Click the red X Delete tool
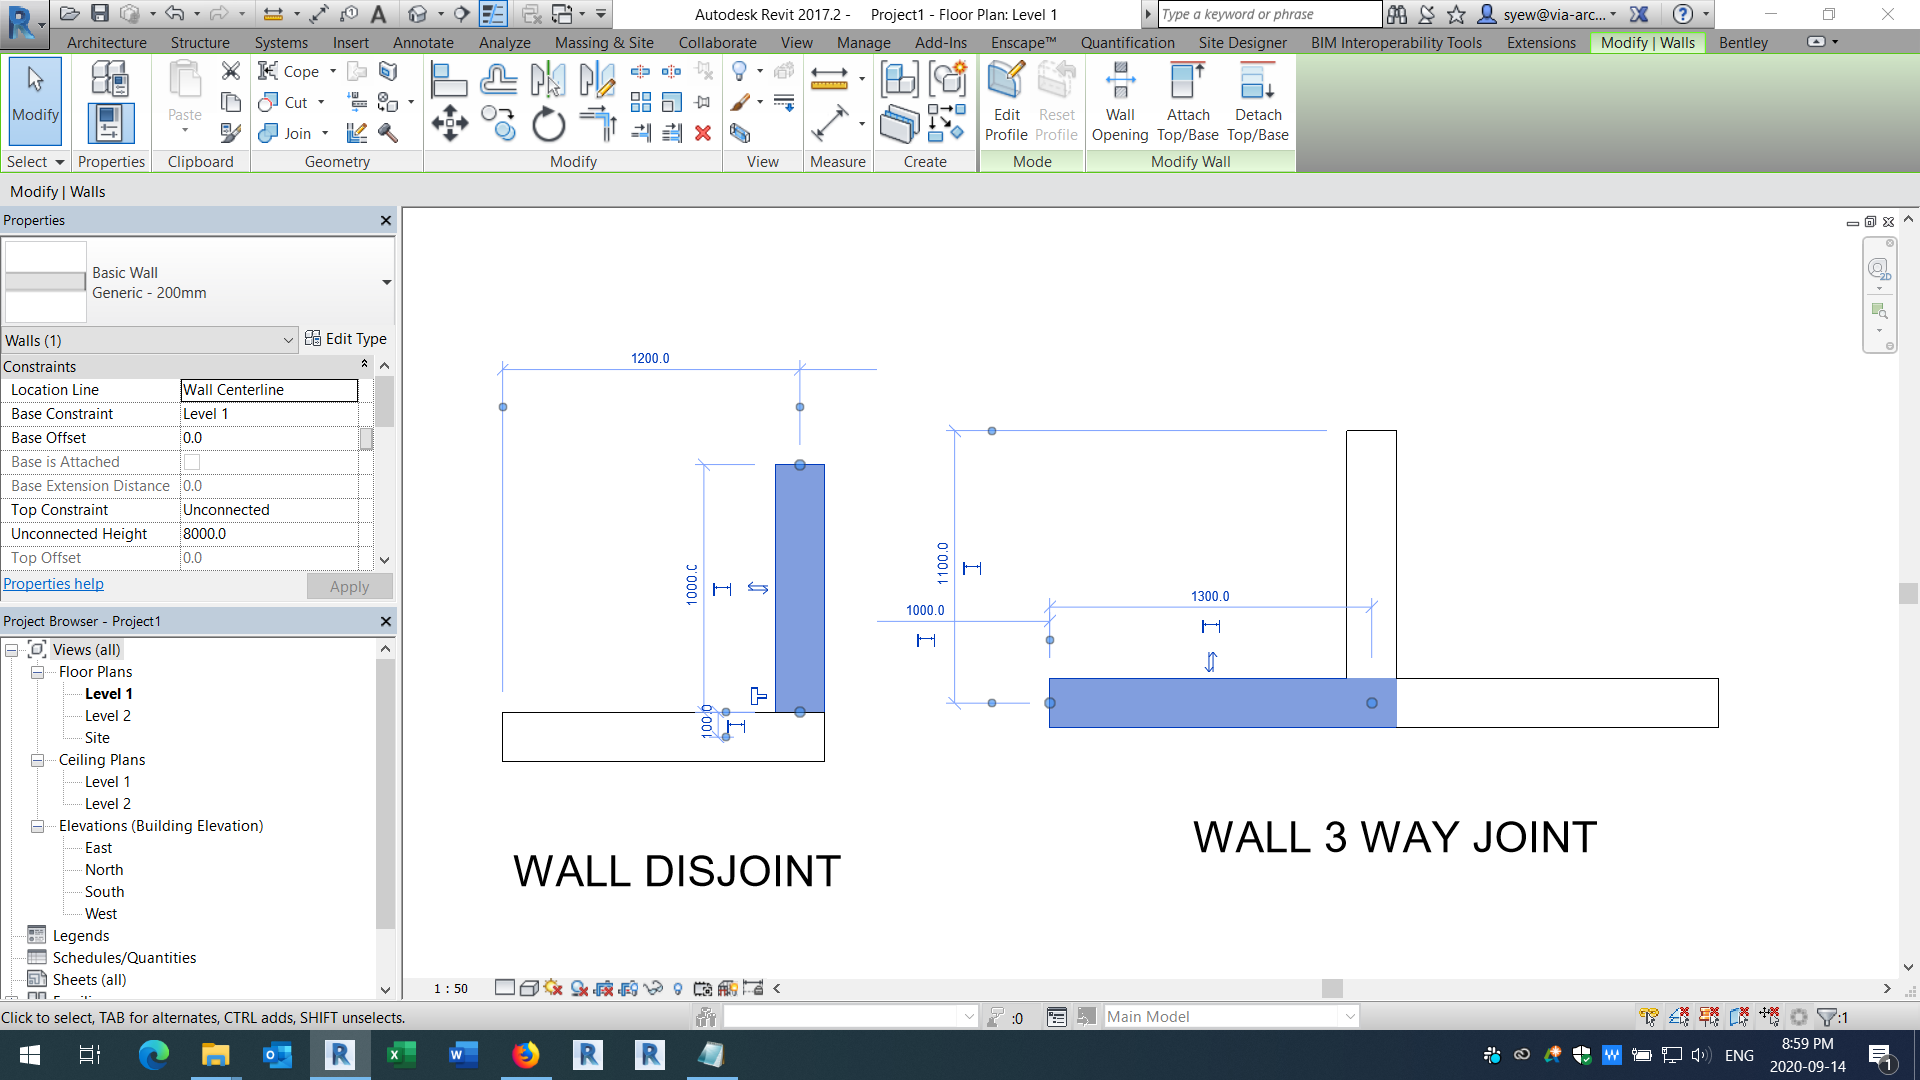Screen dimensions: 1920x1080 [704, 133]
